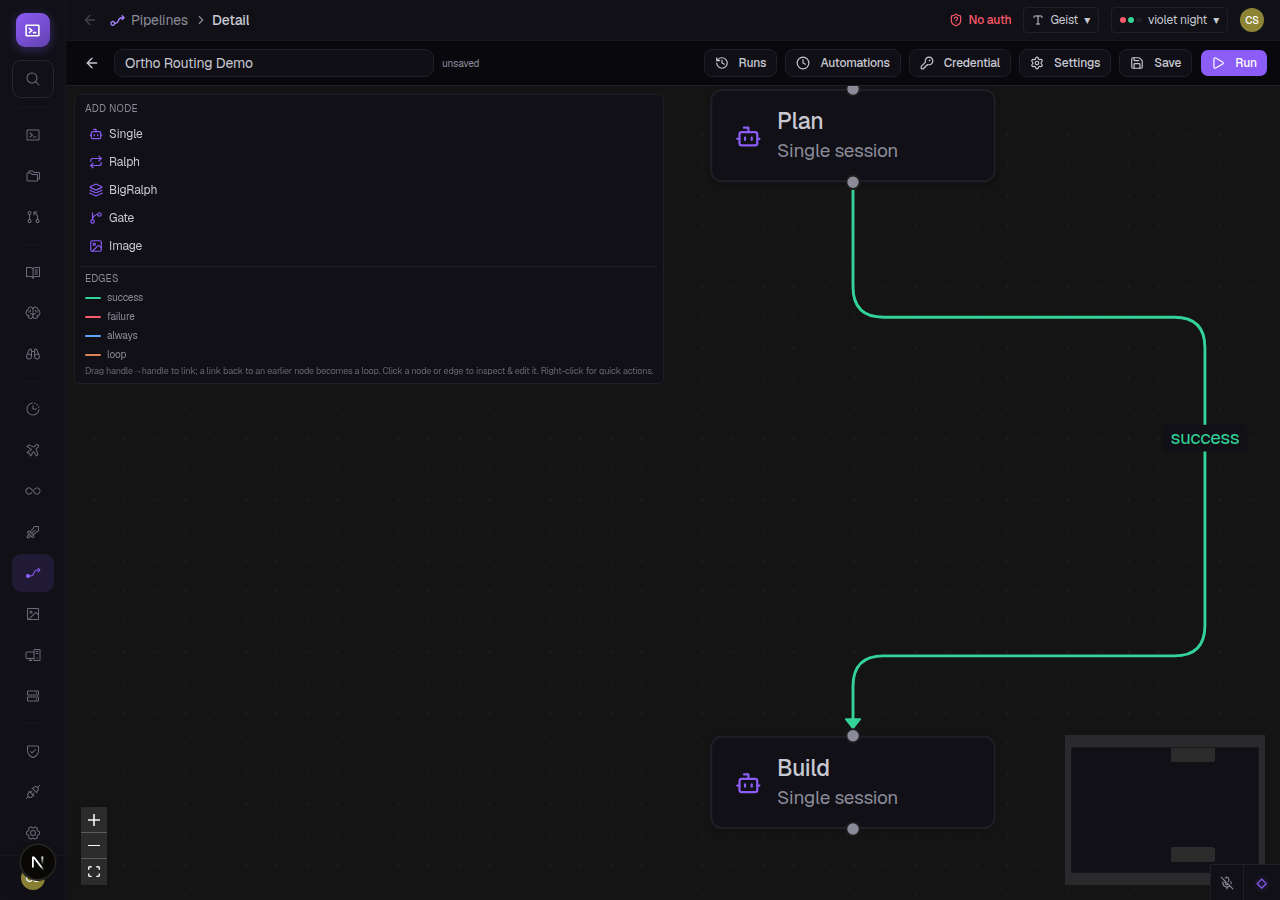Open the book icon in sidebar
The image size is (1280, 900).
(x=33, y=272)
